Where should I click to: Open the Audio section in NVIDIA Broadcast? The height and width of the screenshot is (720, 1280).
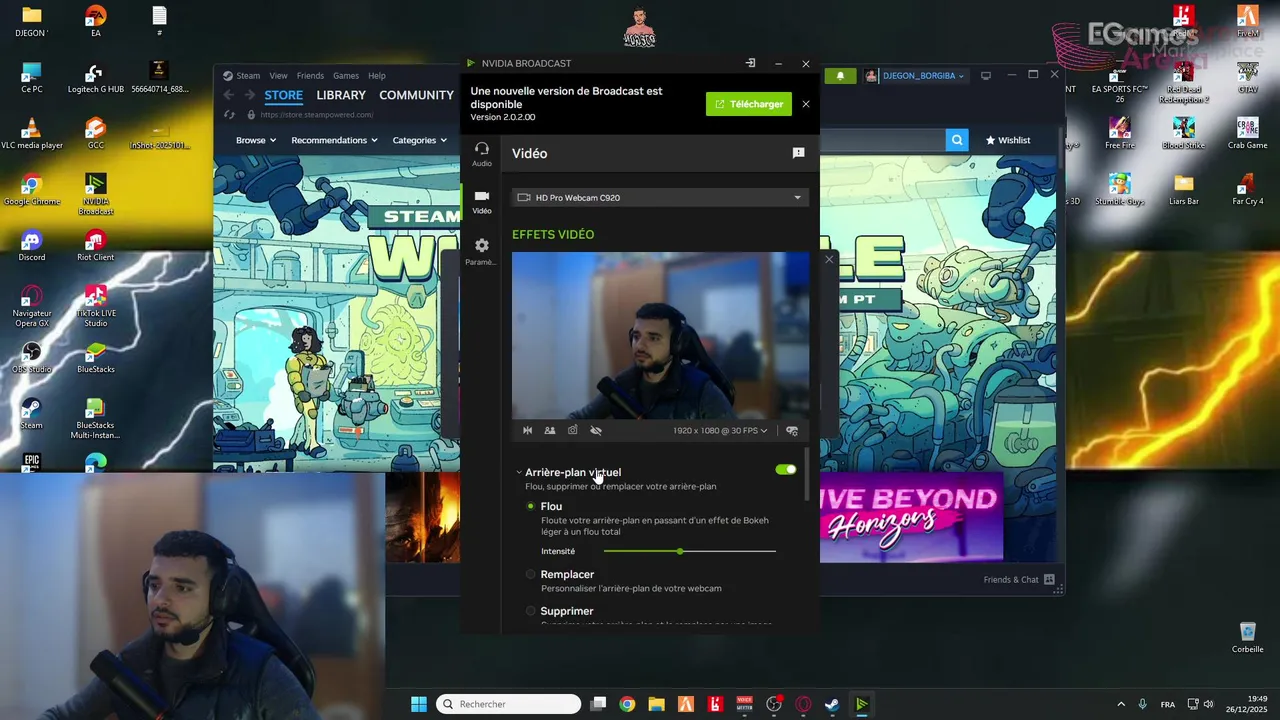click(482, 153)
